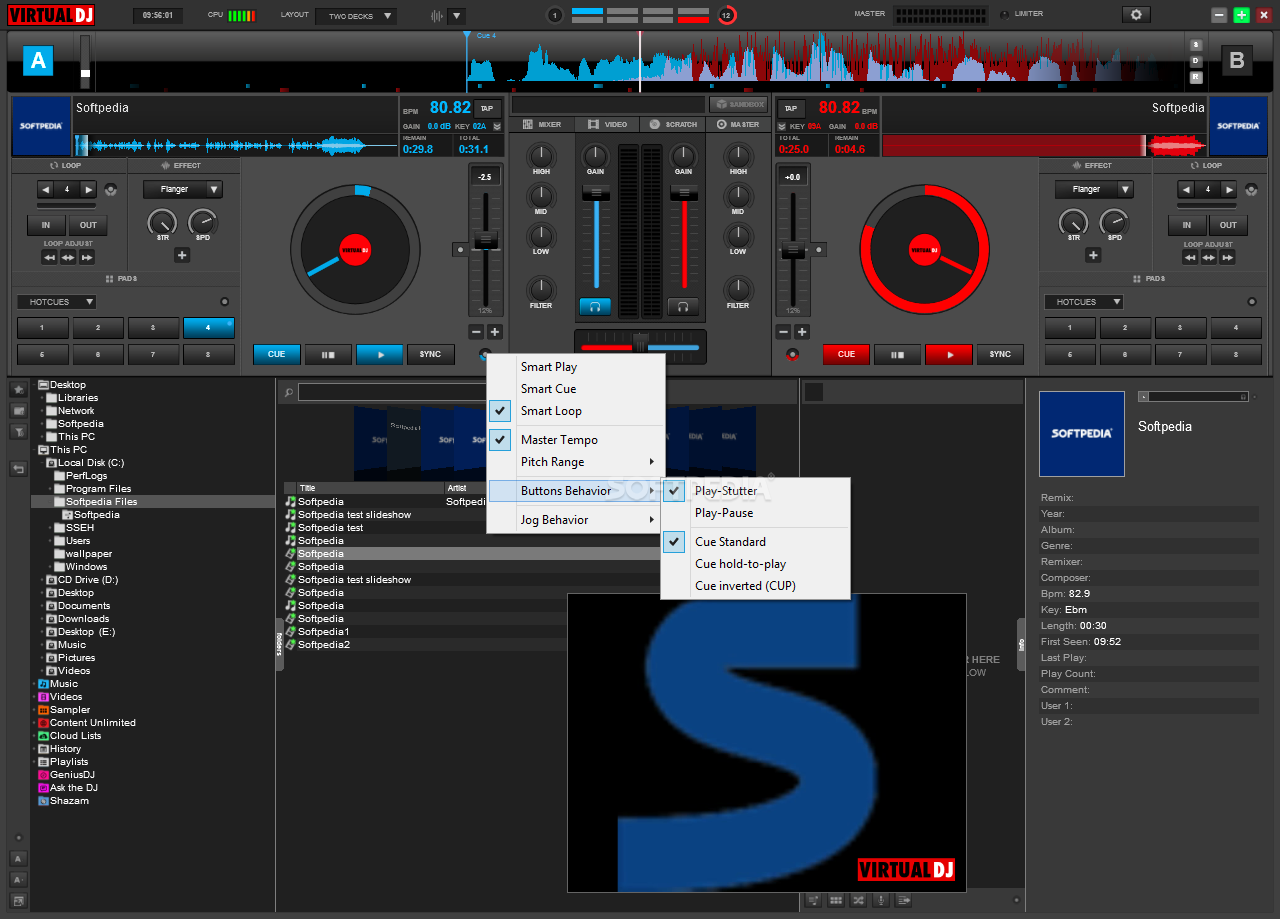Click the loop OUT button on deck B

tap(1228, 225)
